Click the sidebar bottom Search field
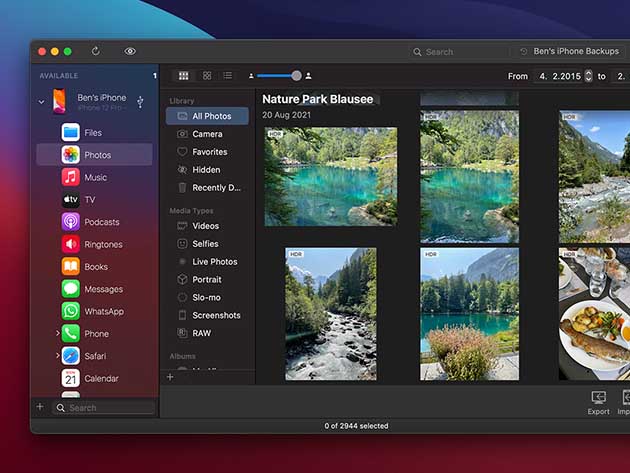Image resolution: width=630 pixels, height=473 pixels. 104,407
